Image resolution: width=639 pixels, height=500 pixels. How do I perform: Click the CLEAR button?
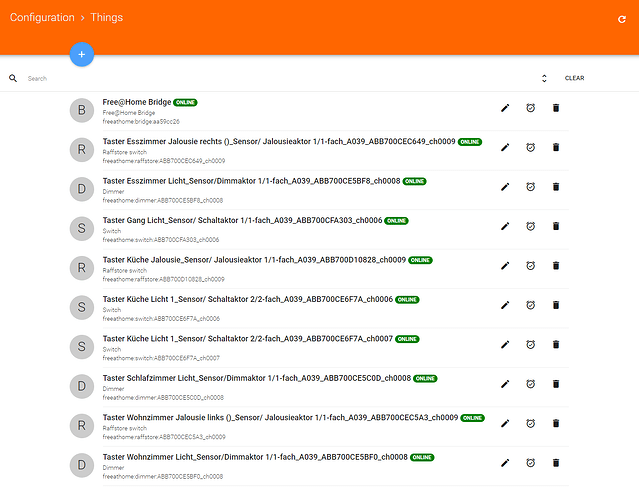pos(574,78)
